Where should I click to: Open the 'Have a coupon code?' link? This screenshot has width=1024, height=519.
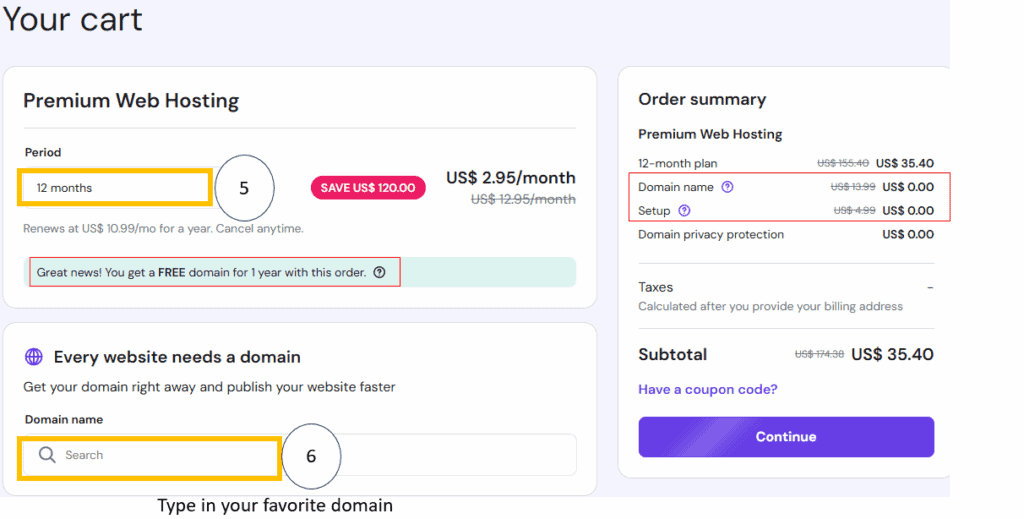pos(707,389)
